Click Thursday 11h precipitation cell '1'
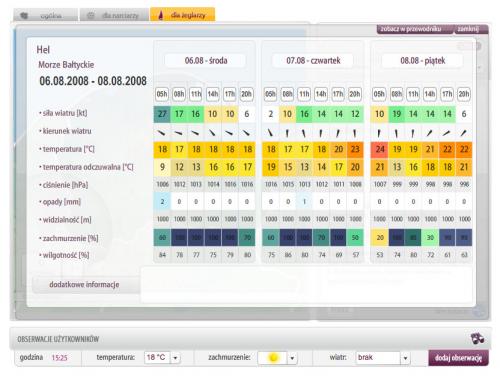The height and width of the screenshot is (376, 500). pos(304,202)
